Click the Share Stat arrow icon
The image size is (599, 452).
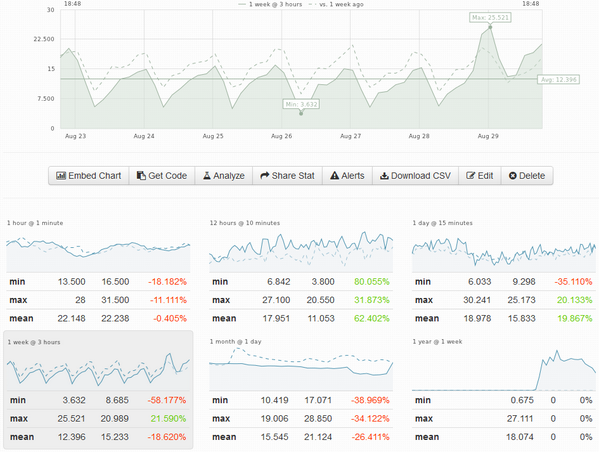point(264,176)
